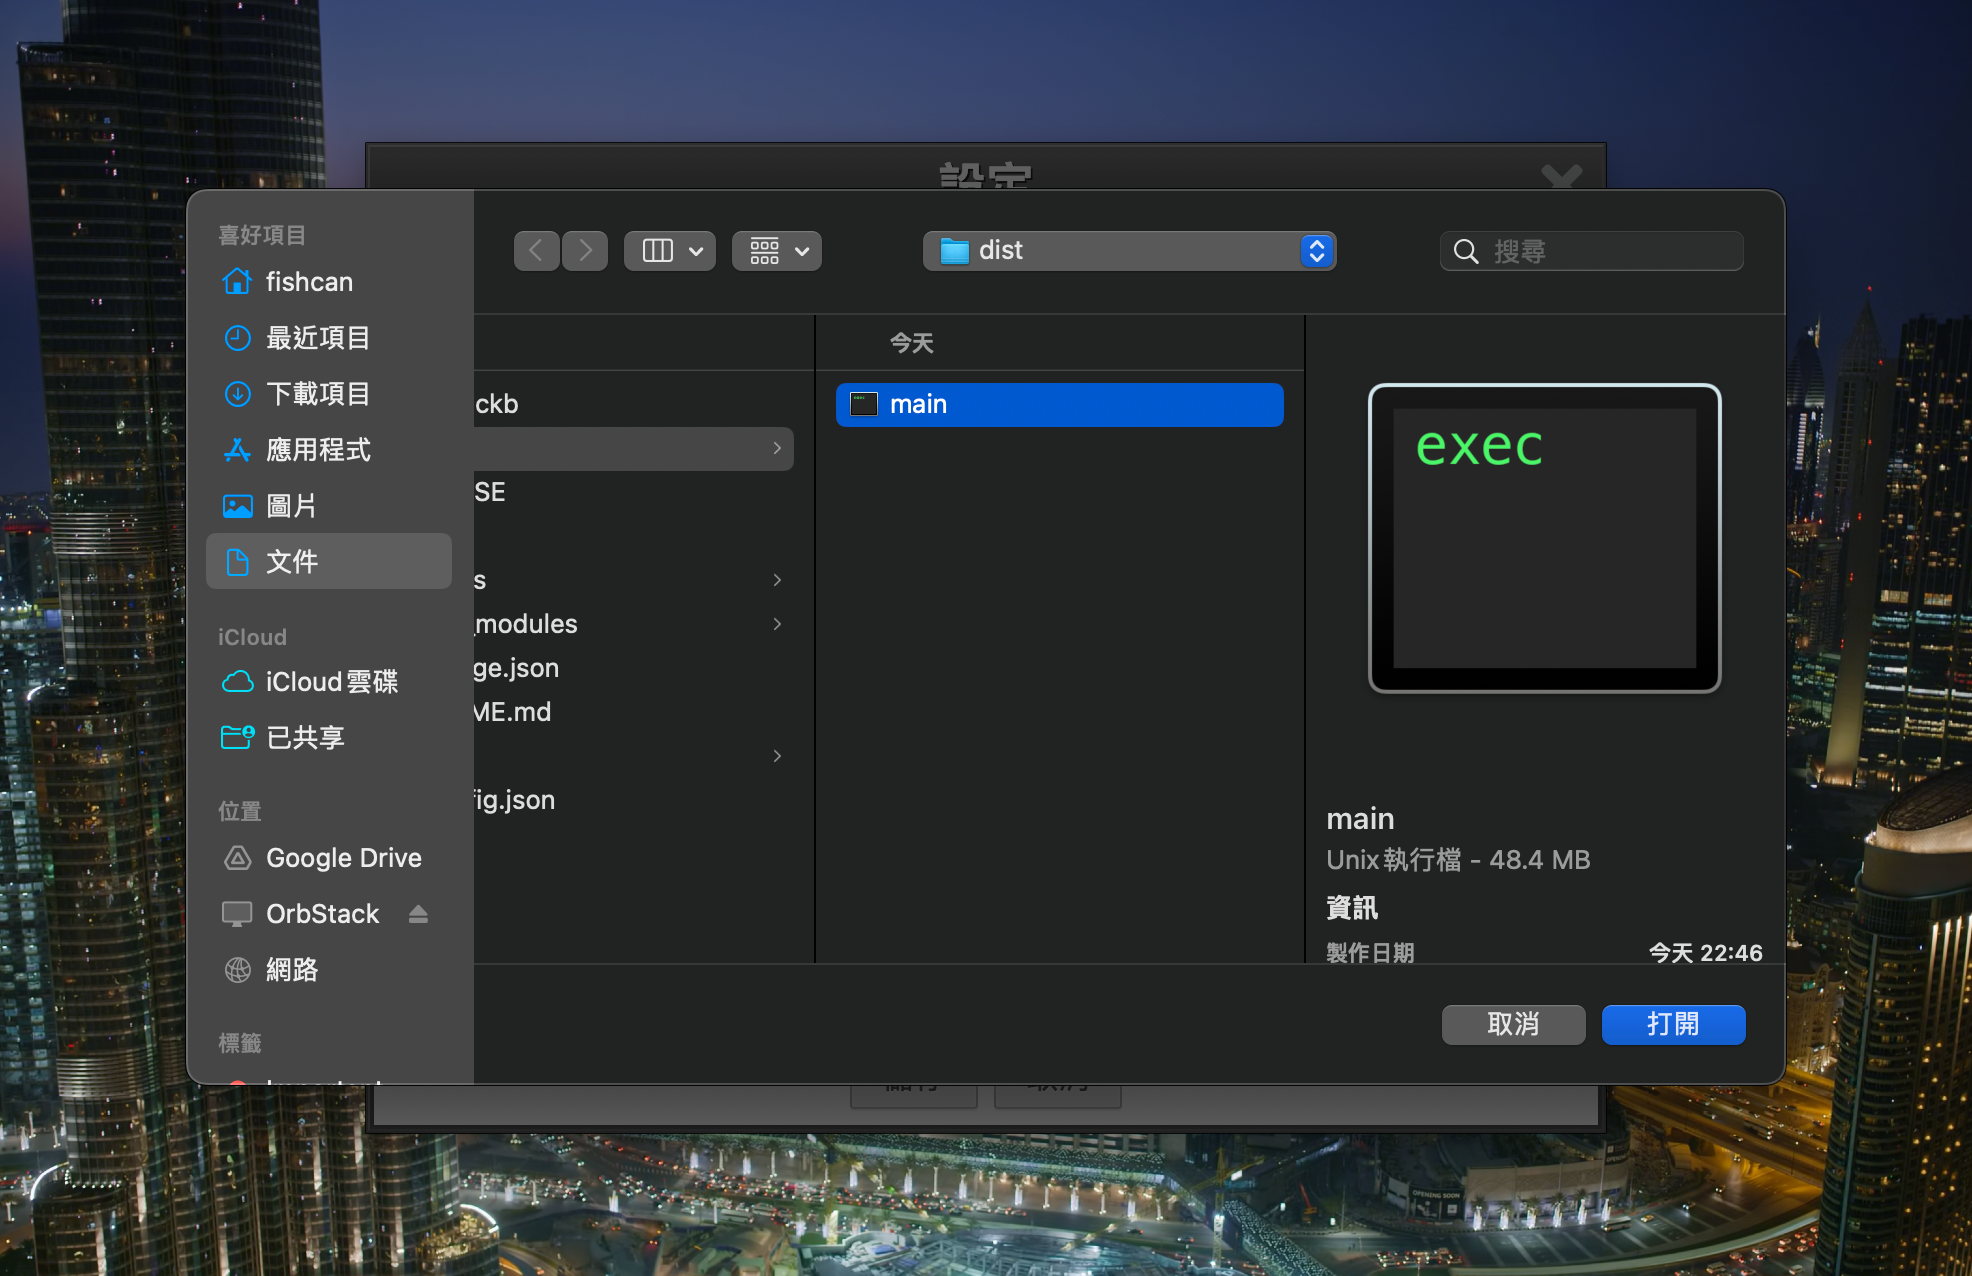
Task: Open Network (網路) location
Action: click(x=291, y=970)
